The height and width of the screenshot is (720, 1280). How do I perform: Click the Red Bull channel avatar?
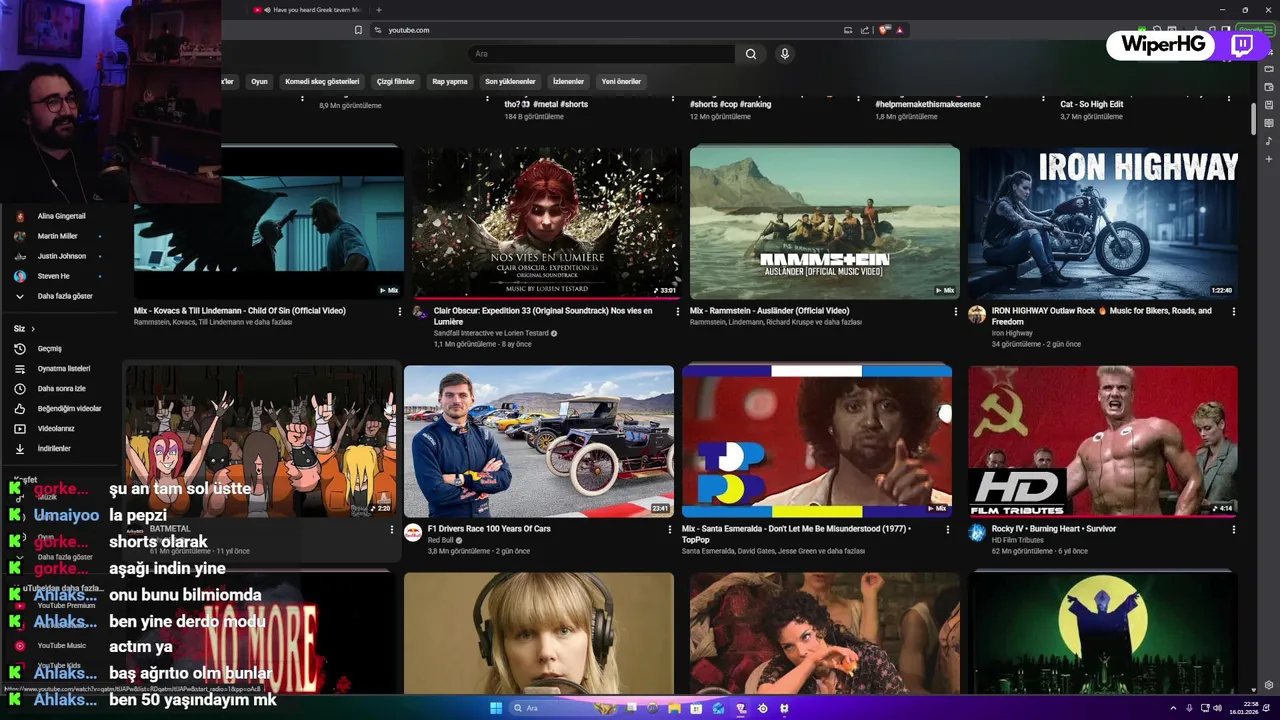tap(413, 533)
